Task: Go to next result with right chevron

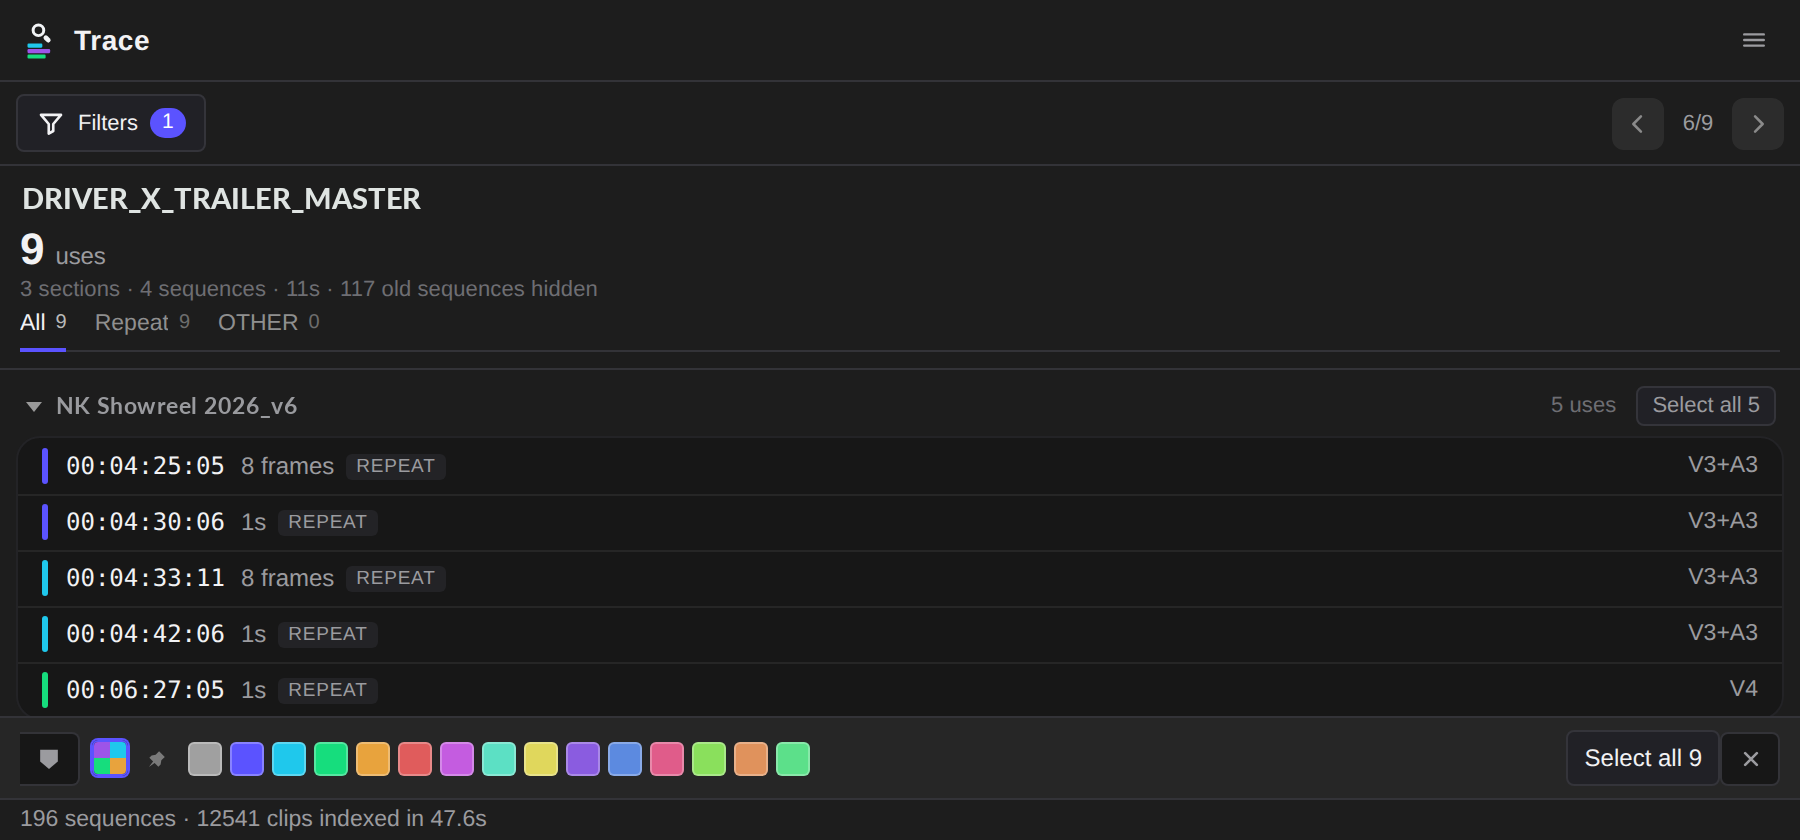Action: (x=1757, y=124)
